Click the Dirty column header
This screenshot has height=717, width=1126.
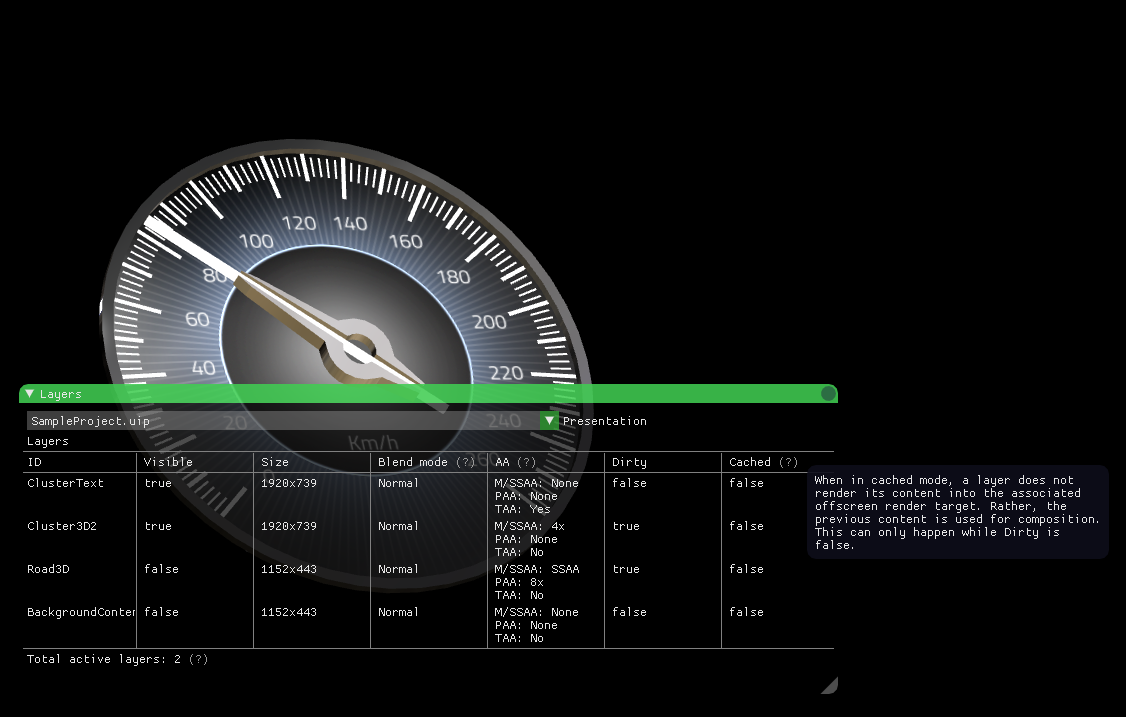coord(629,462)
